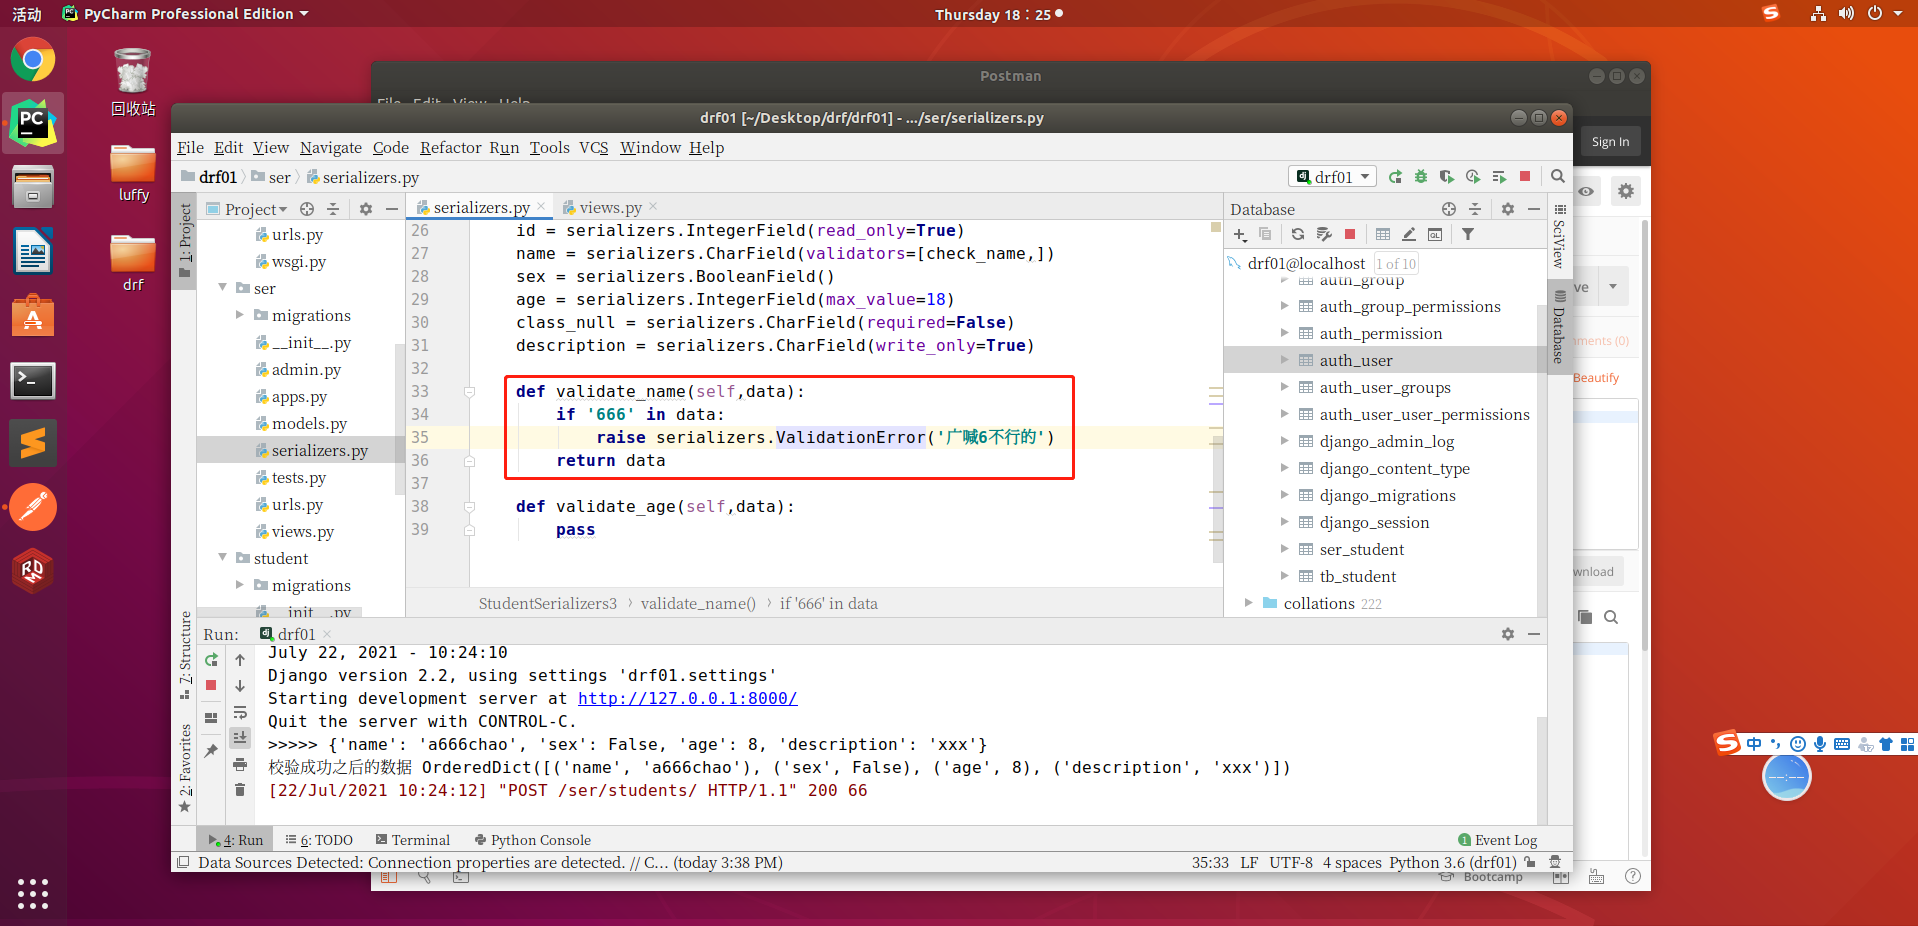This screenshot has width=1918, height=926.
Task: Open data source properties wrench icon
Action: (x=1324, y=235)
